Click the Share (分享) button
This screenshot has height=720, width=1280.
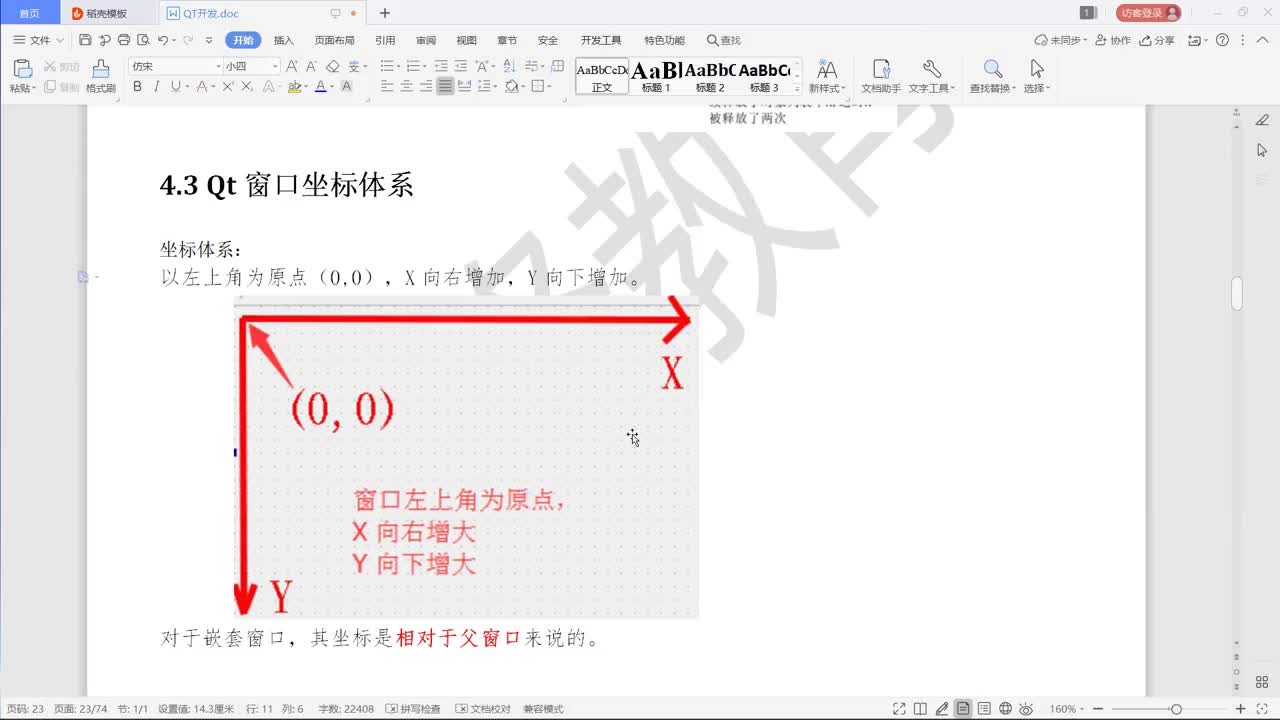(1157, 40)
